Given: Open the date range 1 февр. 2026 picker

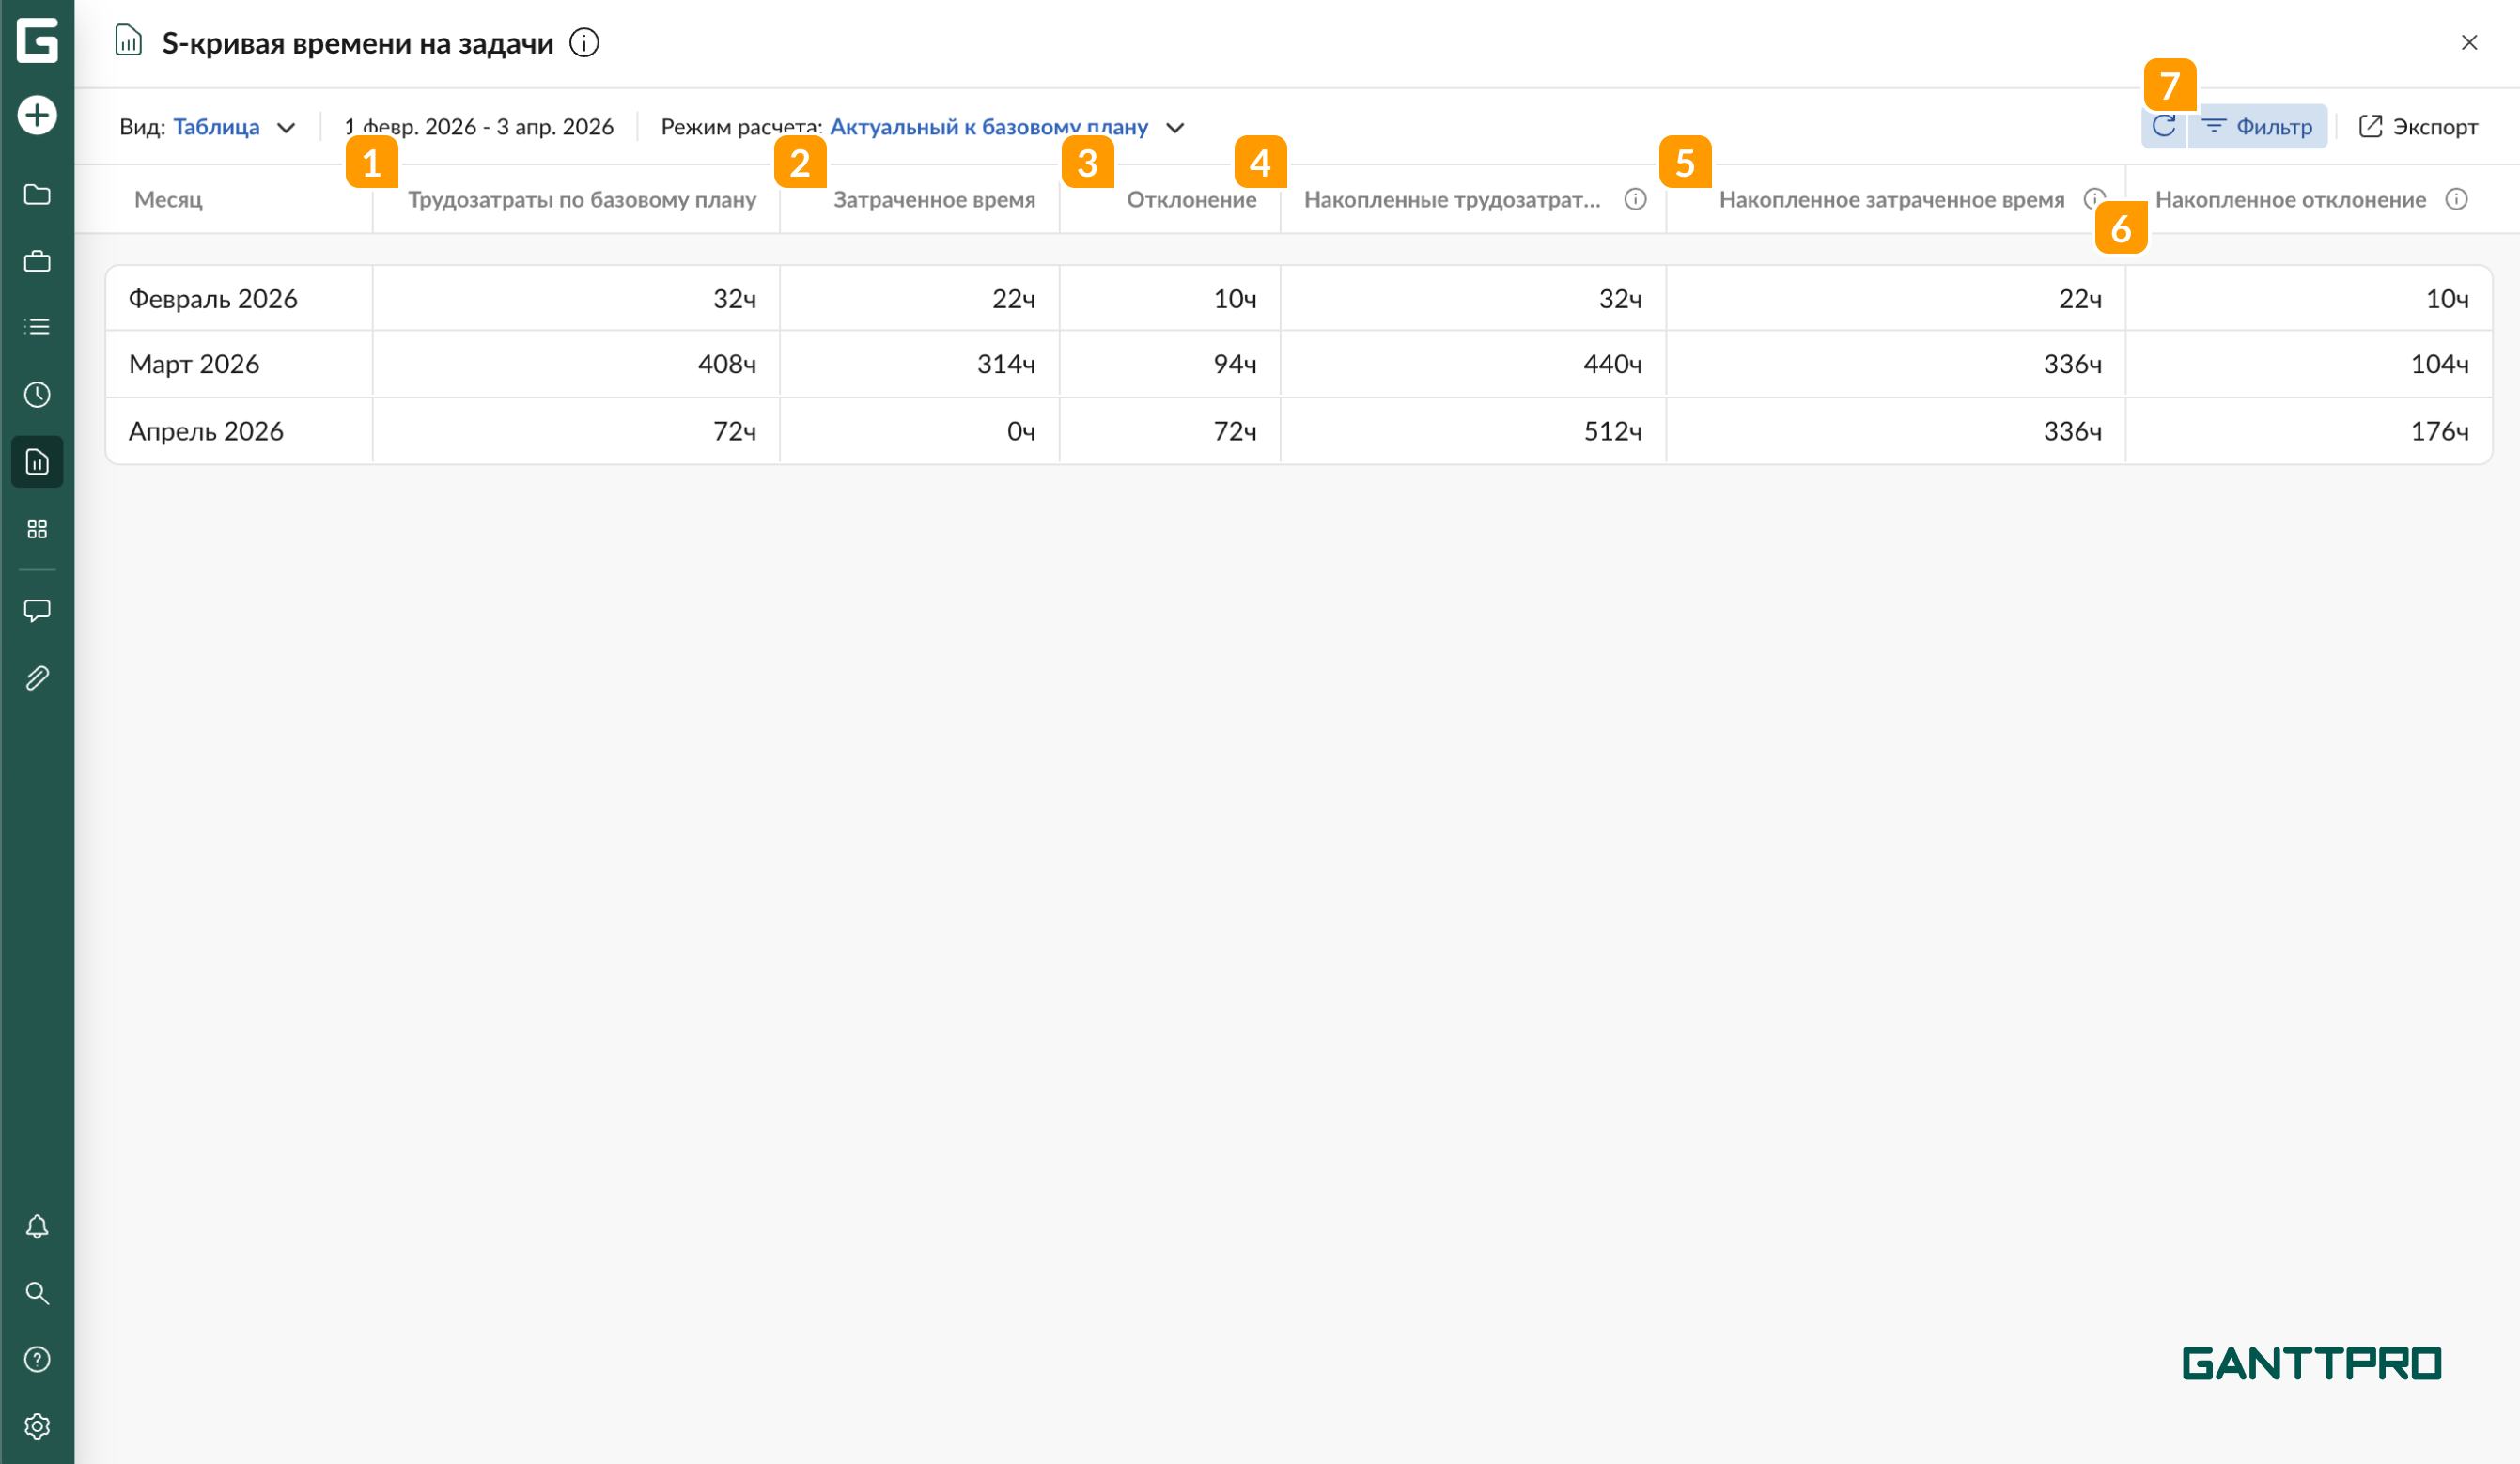Looking at the screenshot, I should click(479, 127).
